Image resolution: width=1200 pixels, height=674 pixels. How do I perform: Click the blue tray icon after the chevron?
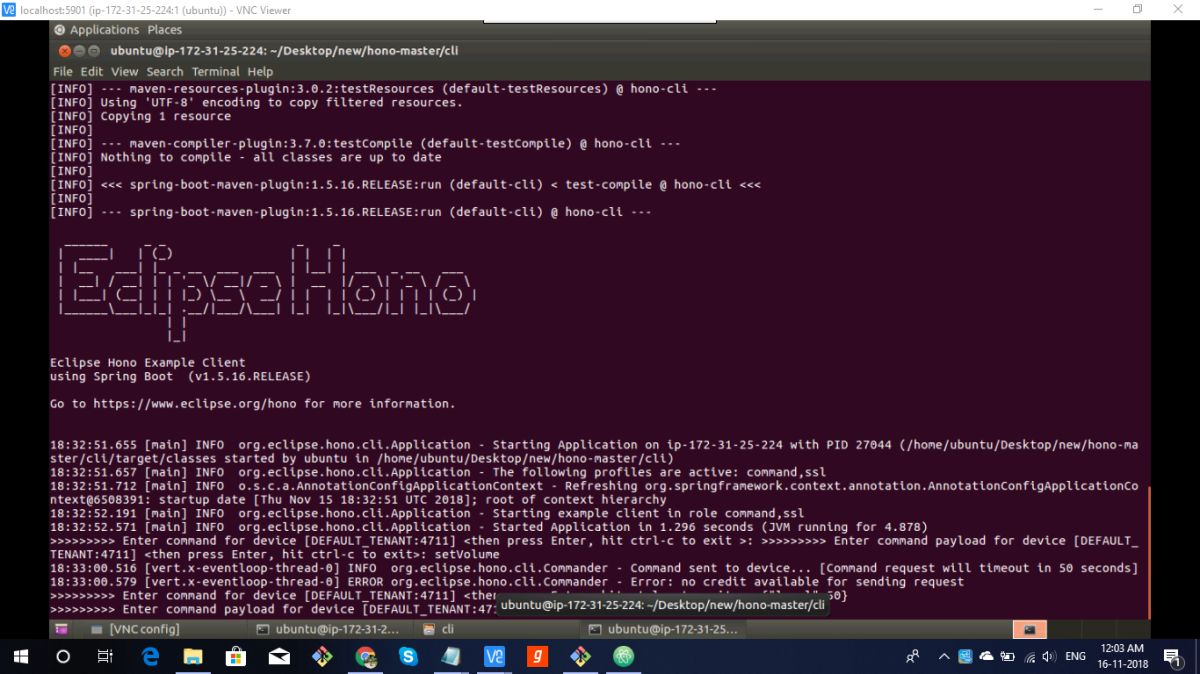tap(965, 657)
